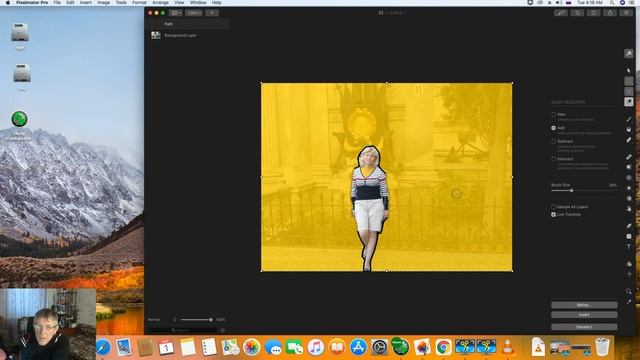The height and width of the screenshot is (360, 640).
Task: Open iTunes in the Dock
Action: tap(316, 347)
